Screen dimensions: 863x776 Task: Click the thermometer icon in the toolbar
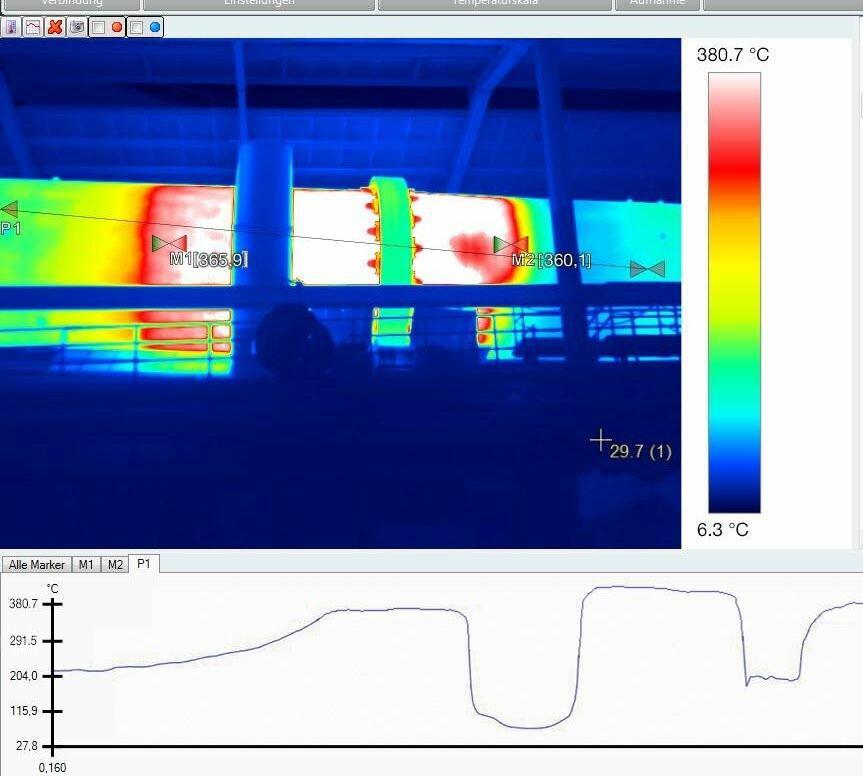click(11, 27)
